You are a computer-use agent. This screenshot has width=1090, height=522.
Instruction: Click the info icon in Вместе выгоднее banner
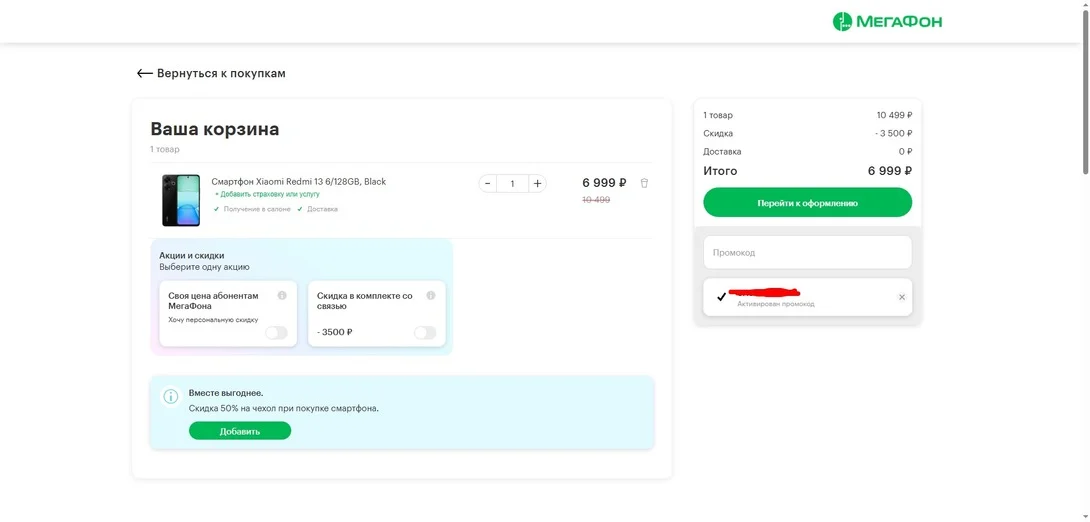point(170,396)
